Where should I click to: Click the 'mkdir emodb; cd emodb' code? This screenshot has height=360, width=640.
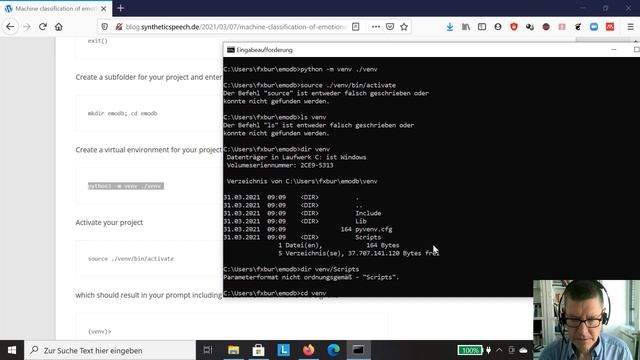pyautogui.click(x=122, y=113)
